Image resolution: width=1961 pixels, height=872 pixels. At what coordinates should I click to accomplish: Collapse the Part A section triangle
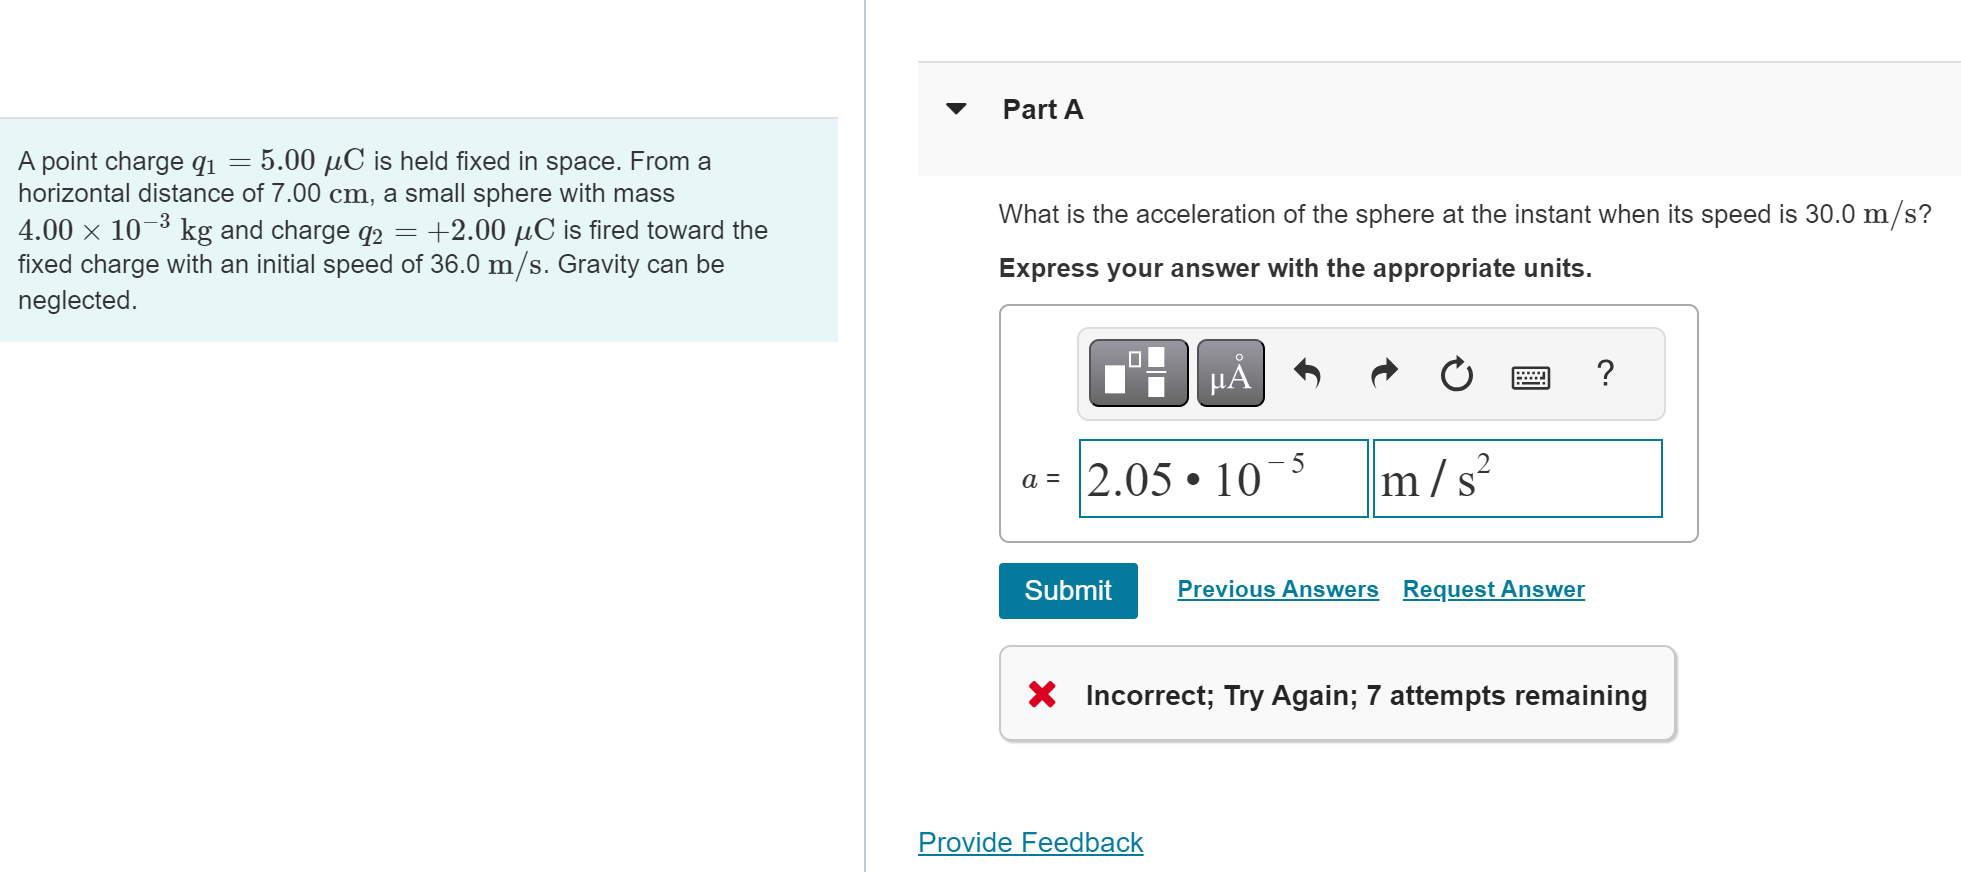pos(957,108)
